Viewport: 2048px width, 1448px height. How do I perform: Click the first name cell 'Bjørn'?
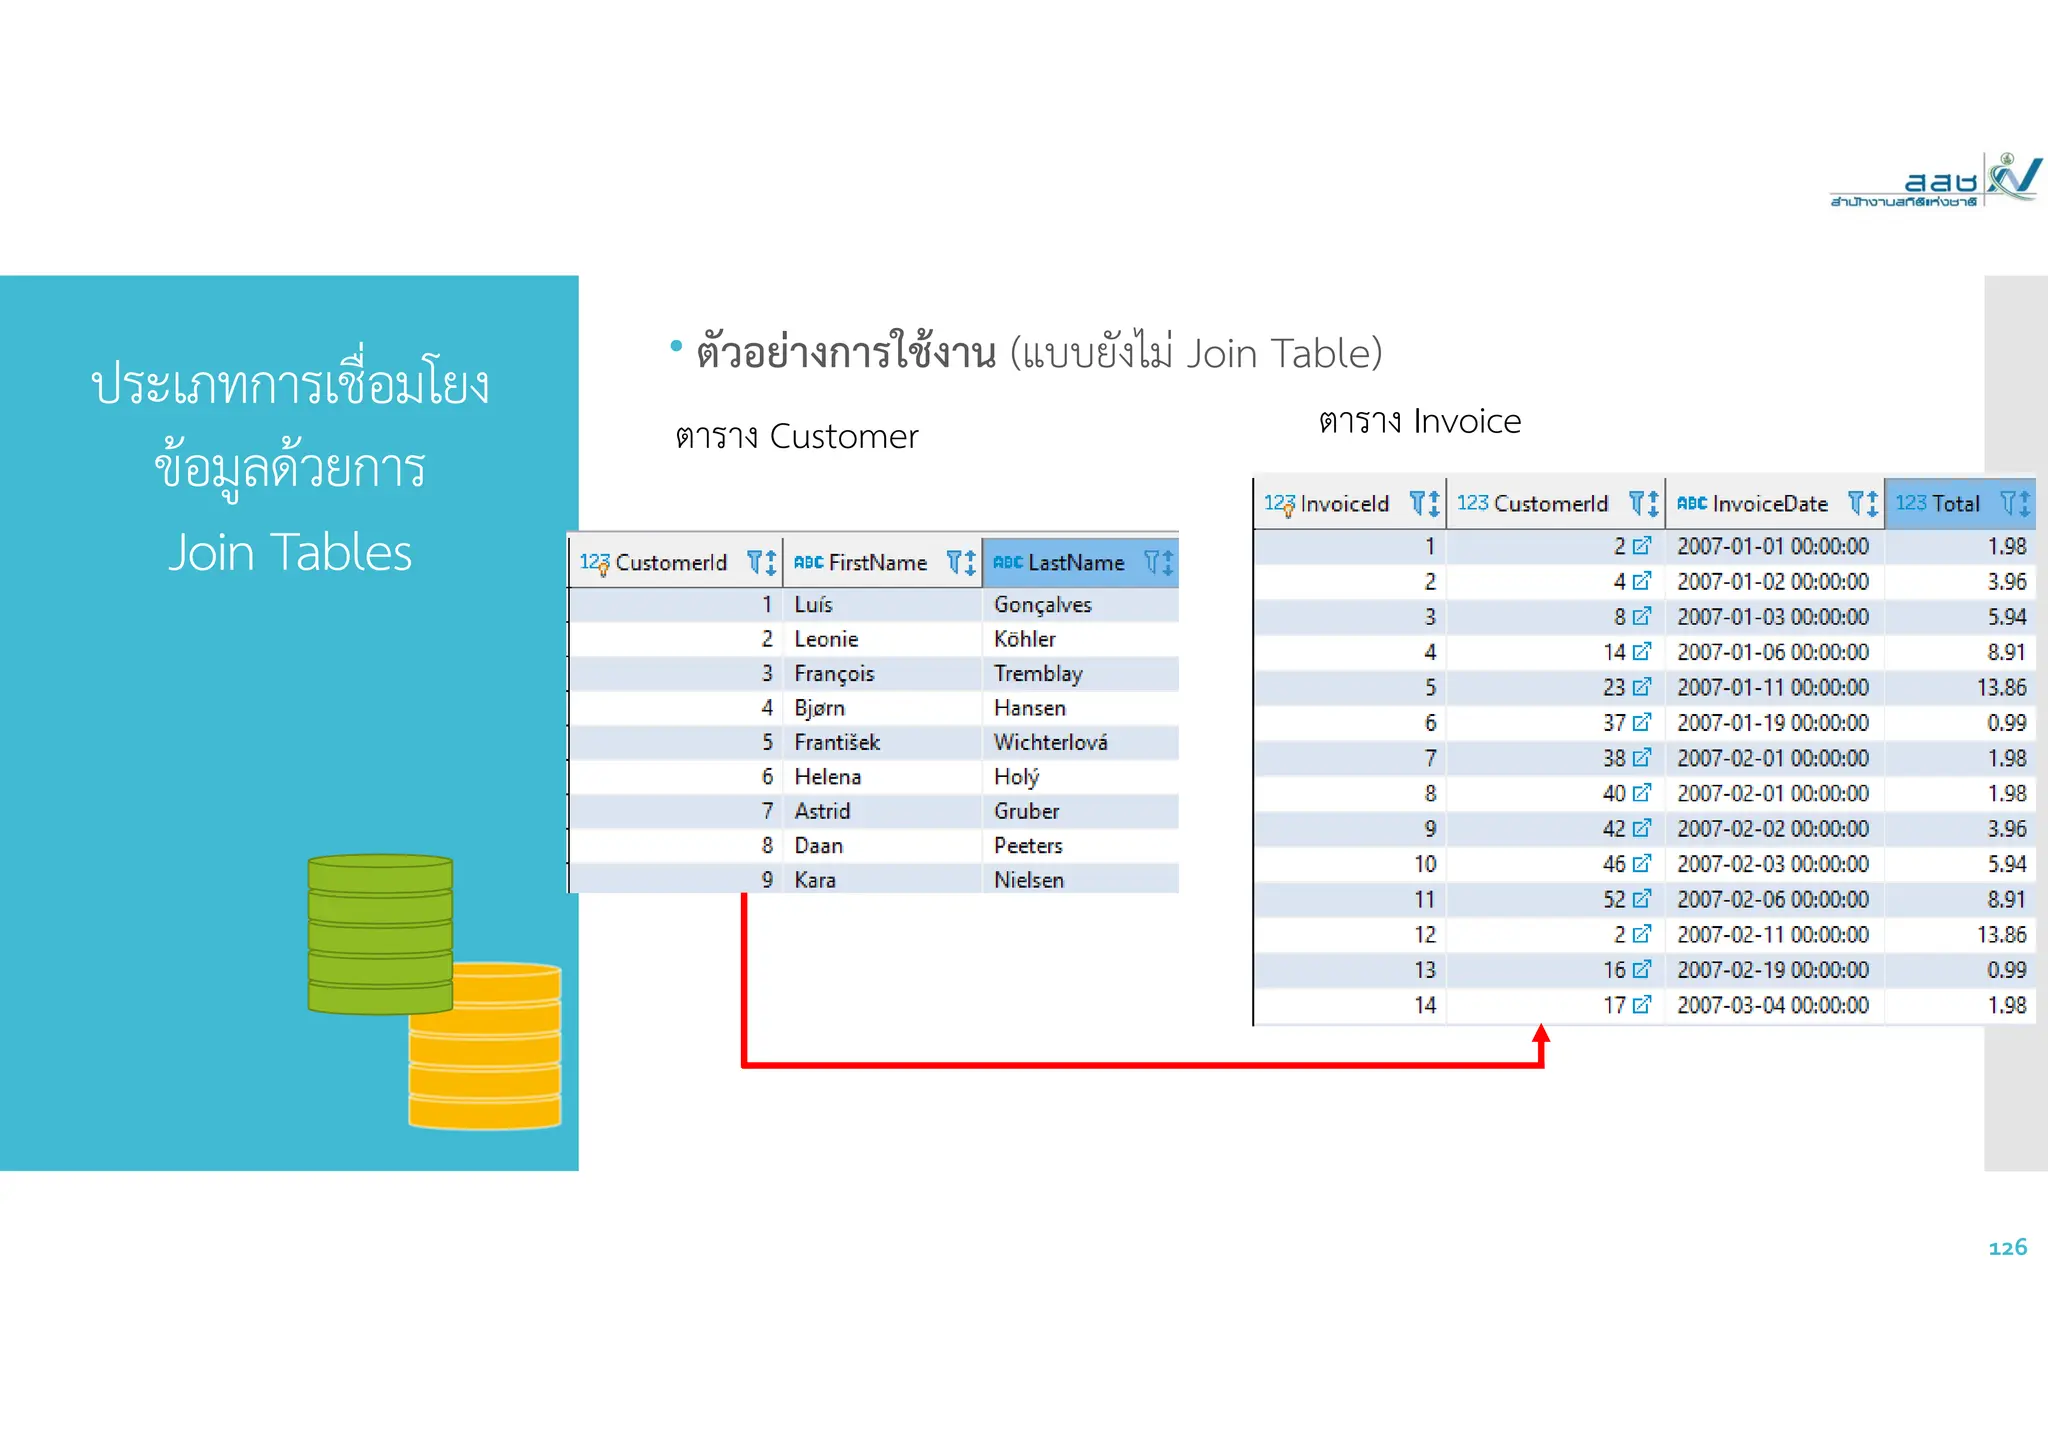click(x=882, y=708)
